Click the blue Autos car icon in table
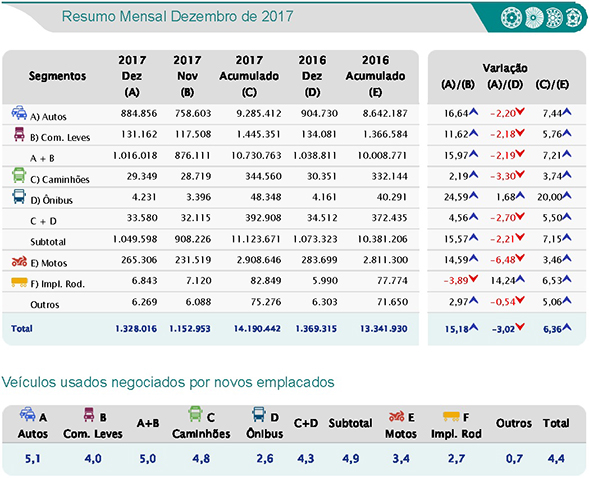 click(19, 113)
